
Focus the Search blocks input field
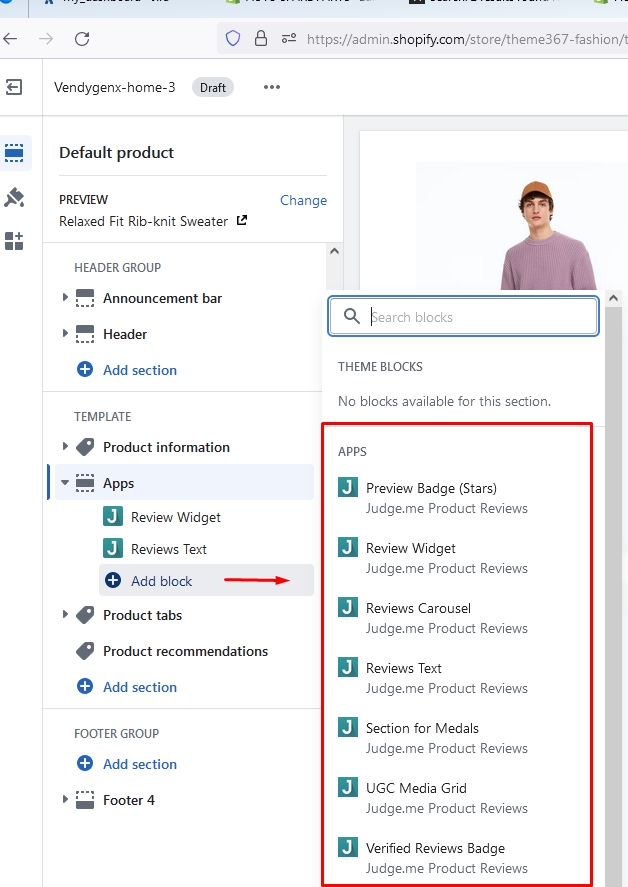[463, 316]
